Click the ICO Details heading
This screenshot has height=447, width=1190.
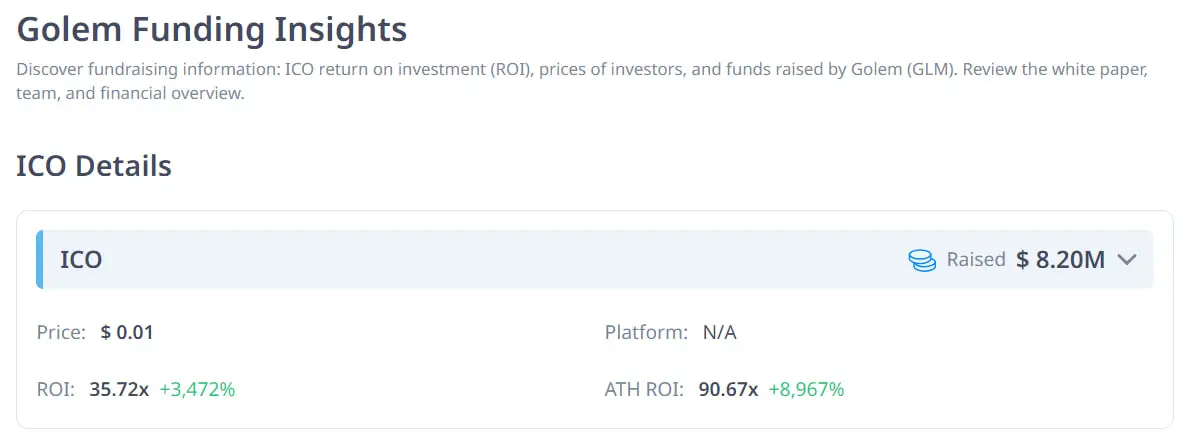click(x=94, y=166)
